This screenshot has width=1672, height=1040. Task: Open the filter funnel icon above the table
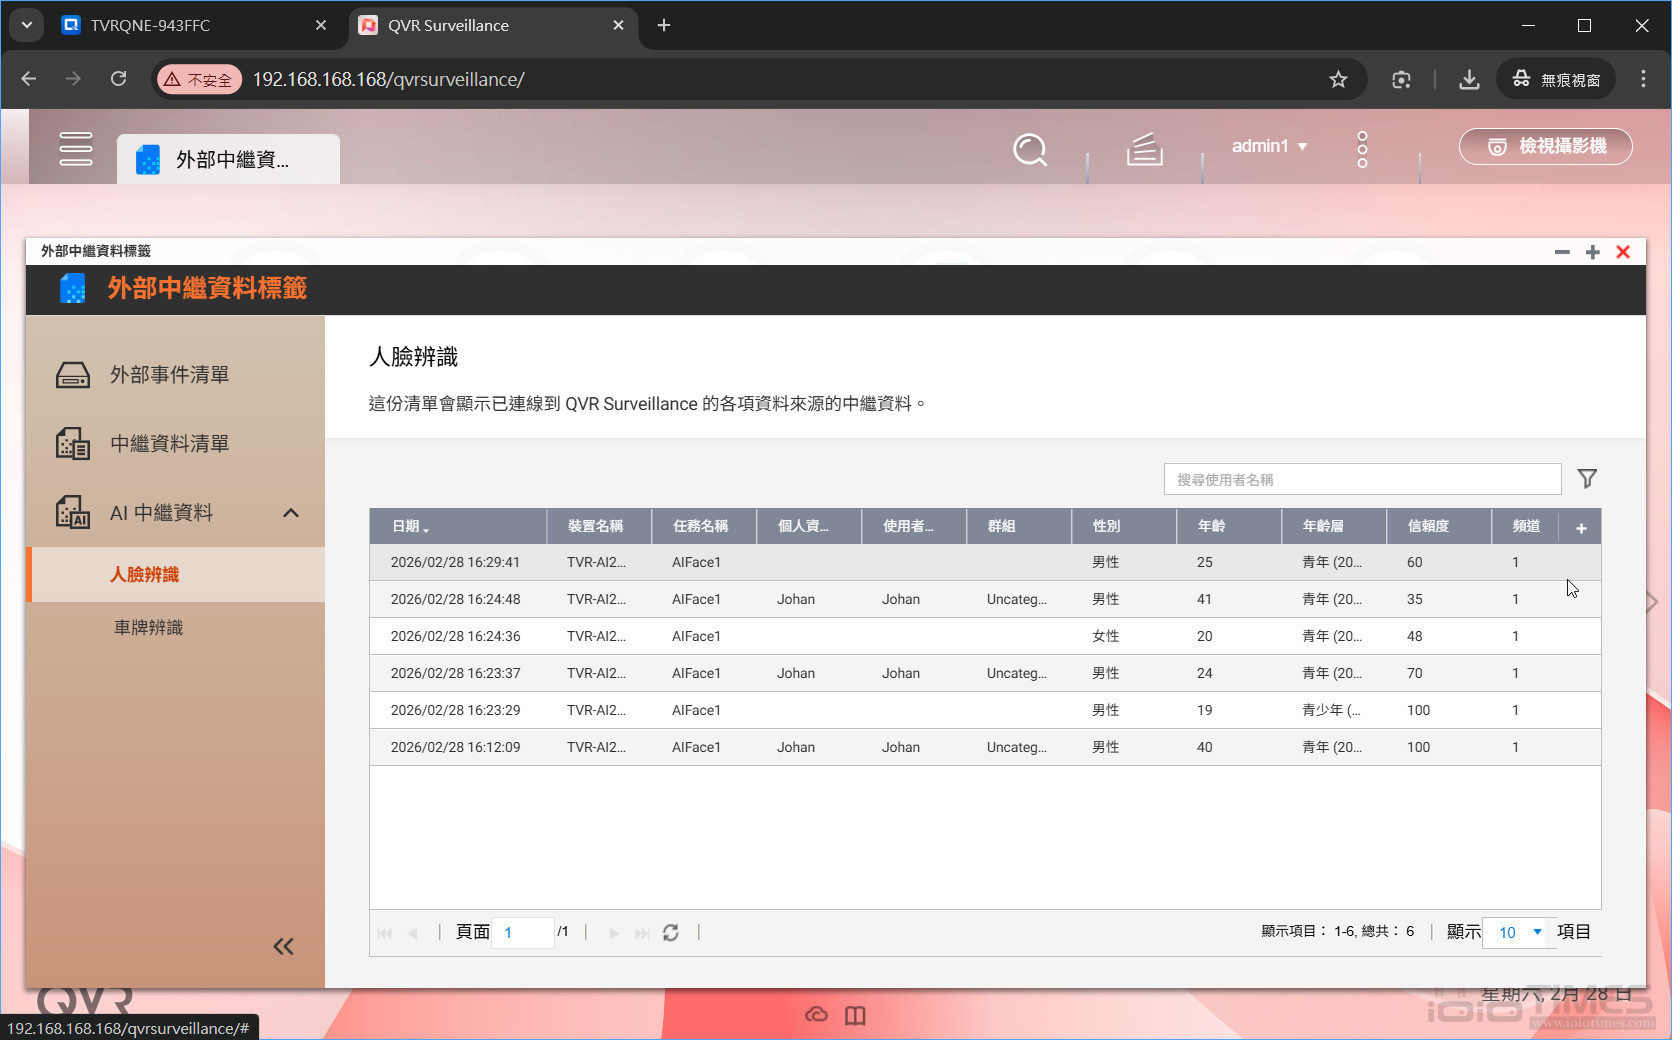coord(1587,478)
